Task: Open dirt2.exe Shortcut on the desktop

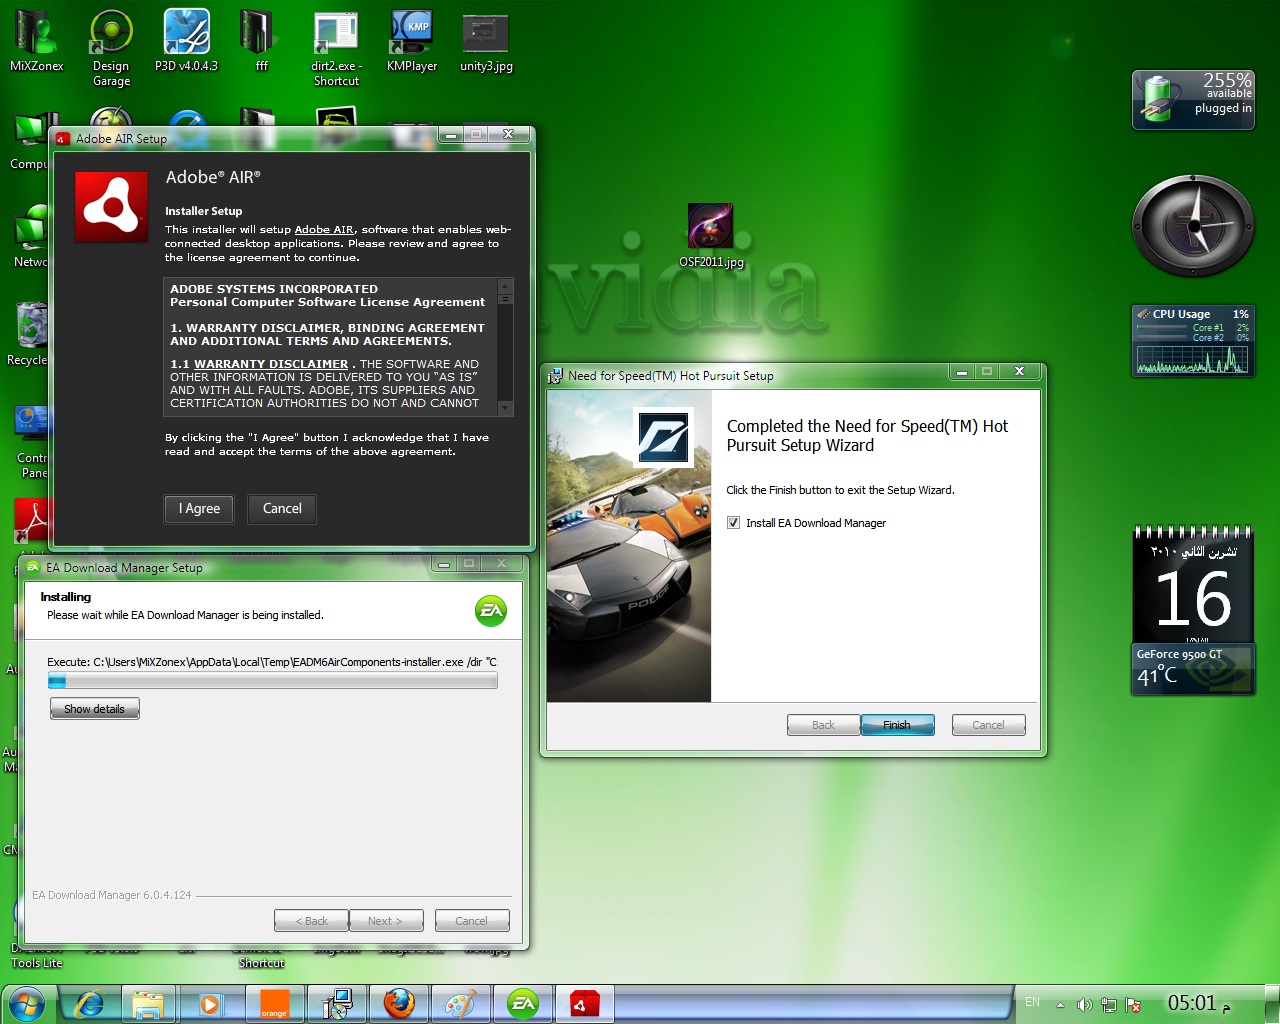Action: [x=336, y=46]
